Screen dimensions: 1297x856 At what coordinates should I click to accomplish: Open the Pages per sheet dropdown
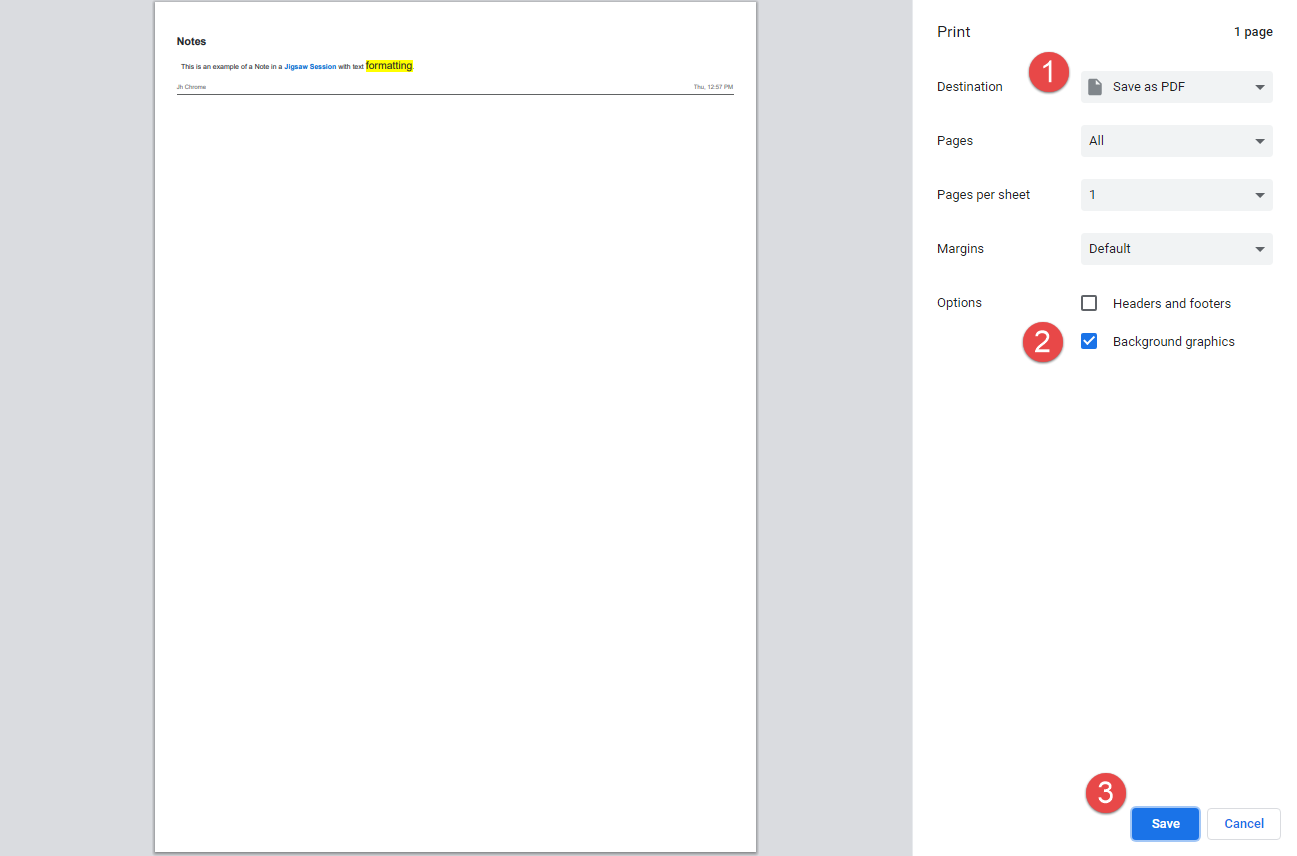pos(1176,195)
